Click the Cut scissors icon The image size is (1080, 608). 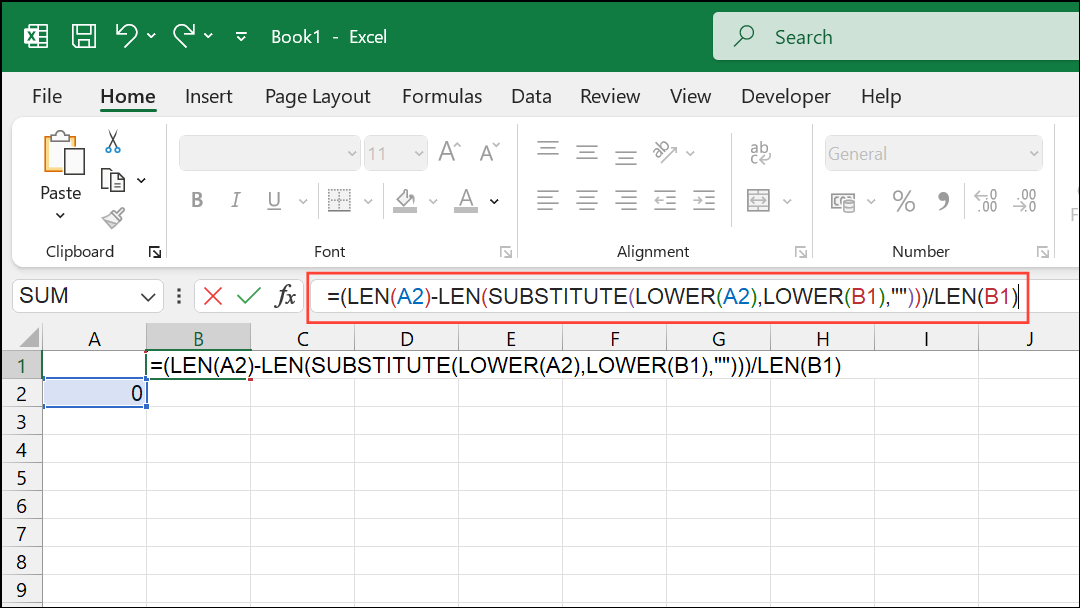coord(112,142)
